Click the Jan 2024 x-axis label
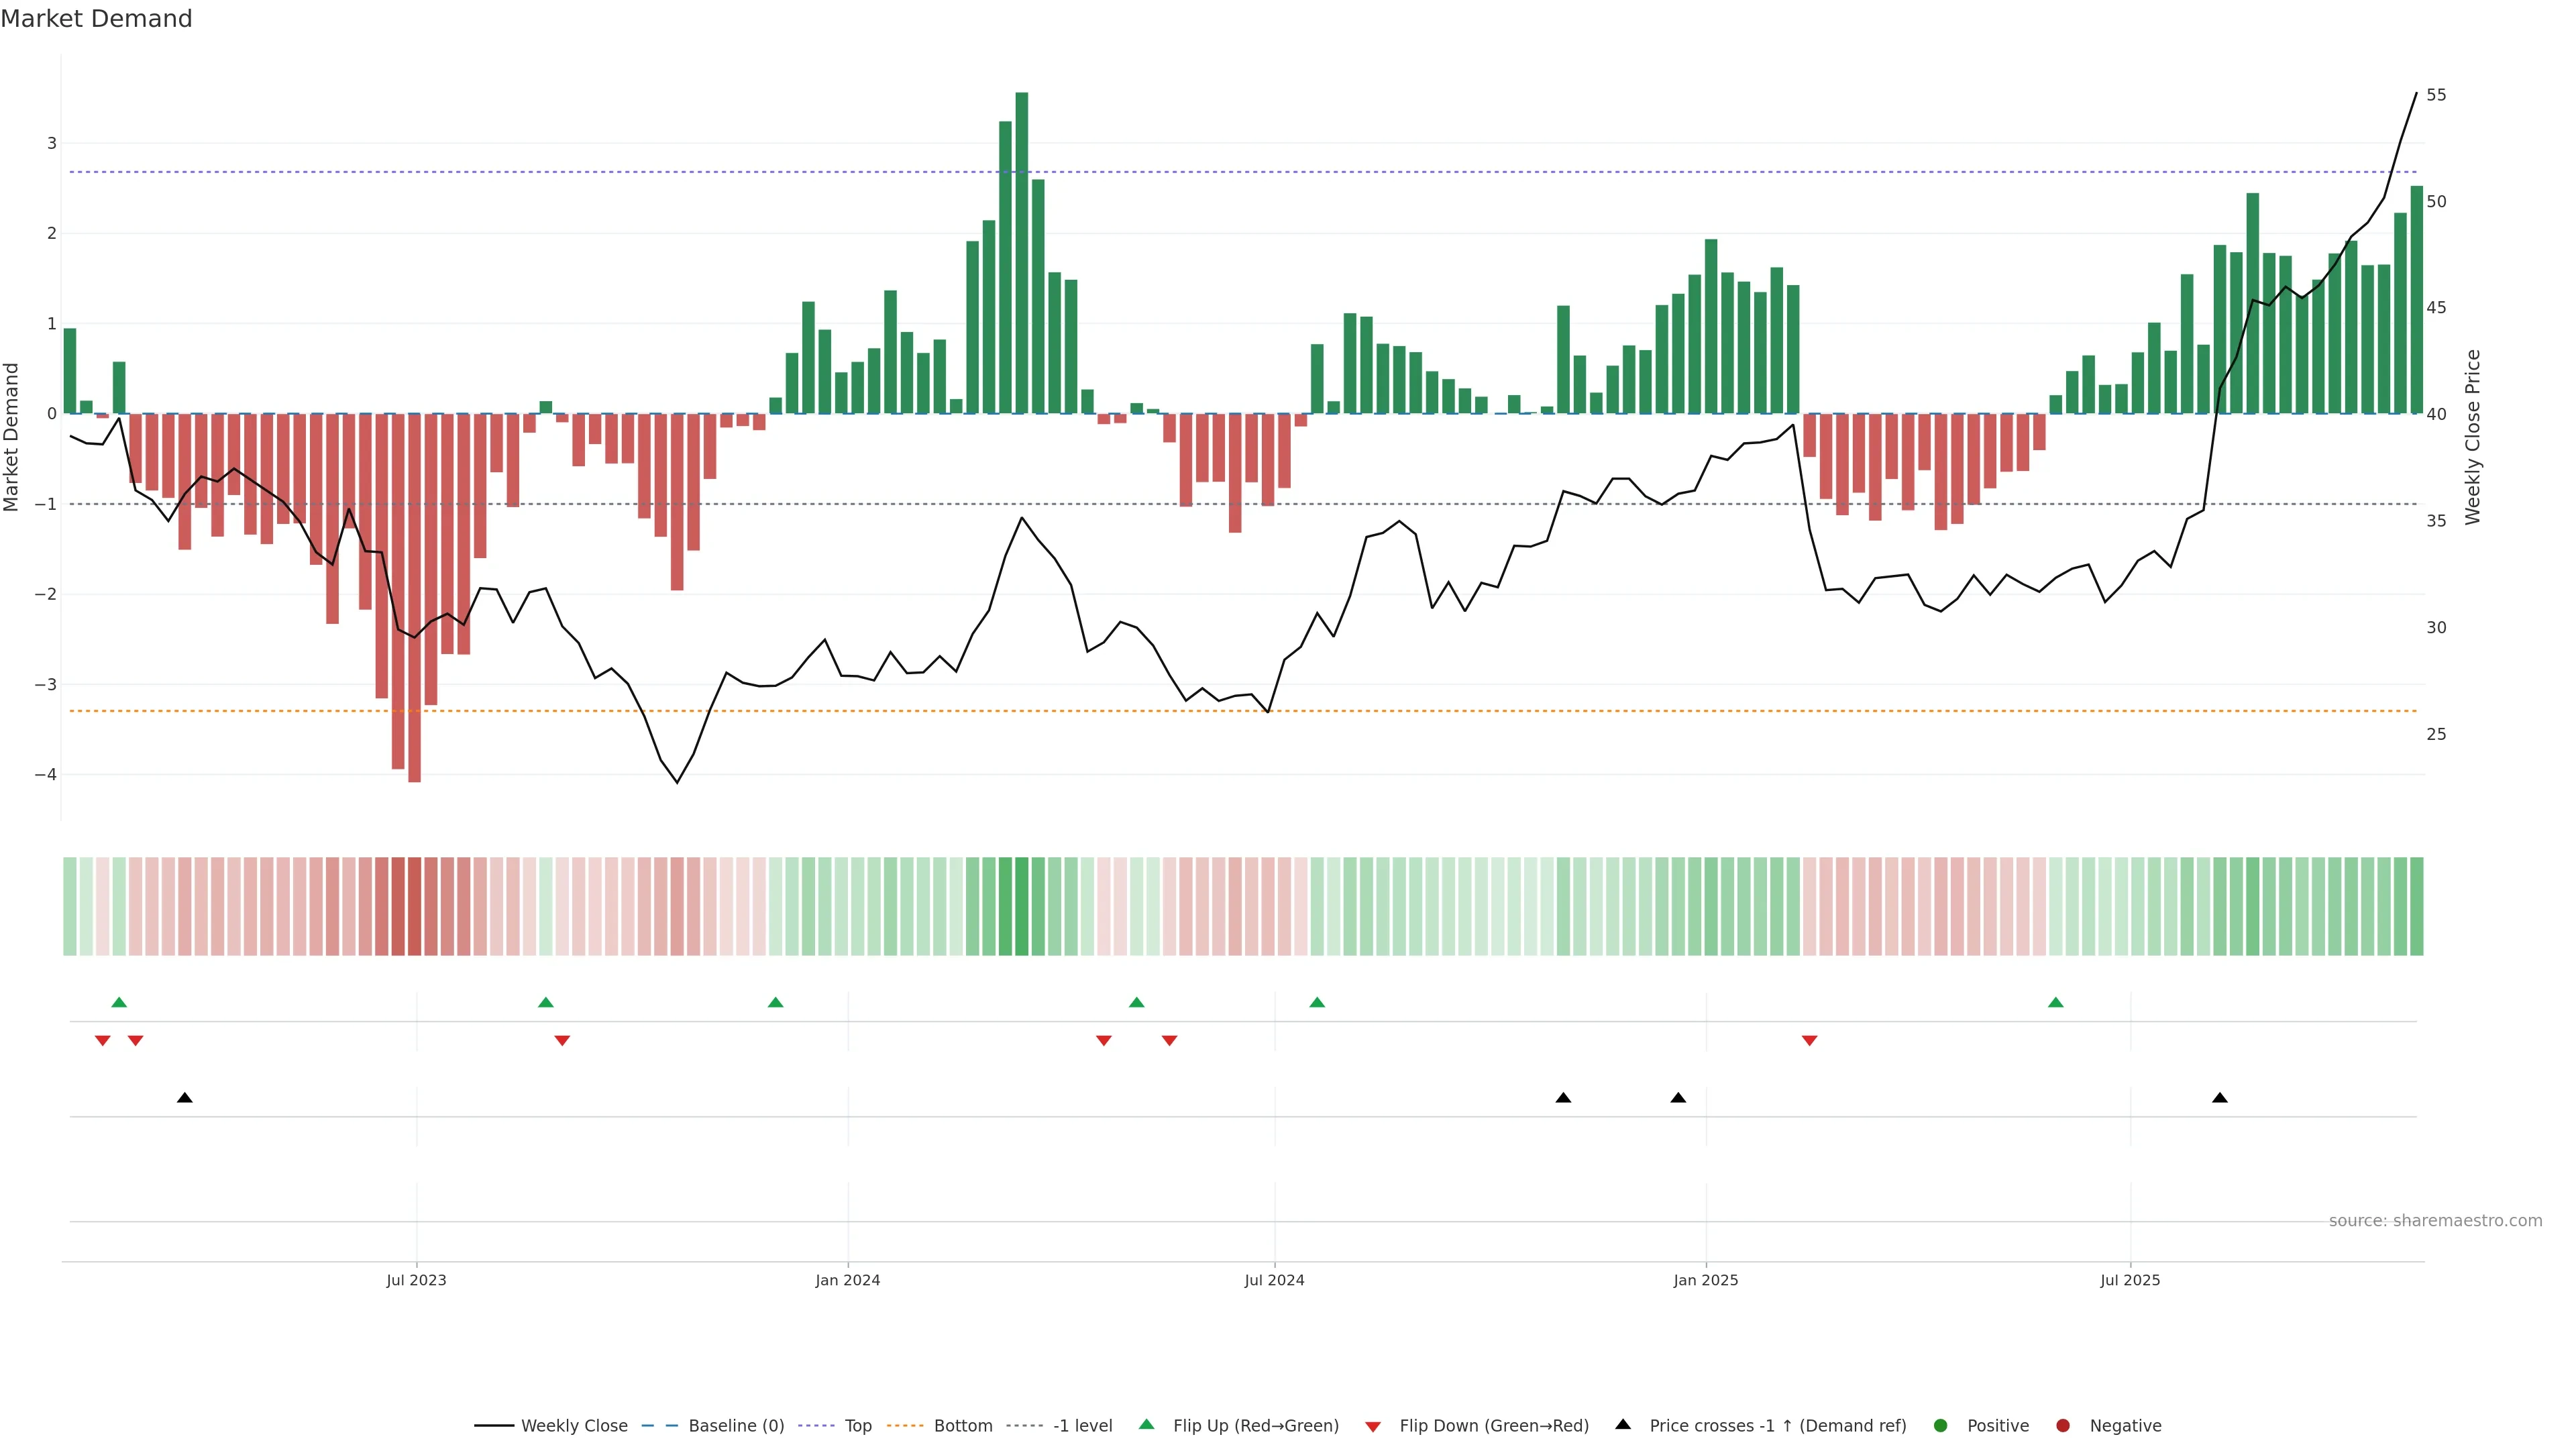The width and height of the screenshot is (2576, 1449). coord(847,1280)
